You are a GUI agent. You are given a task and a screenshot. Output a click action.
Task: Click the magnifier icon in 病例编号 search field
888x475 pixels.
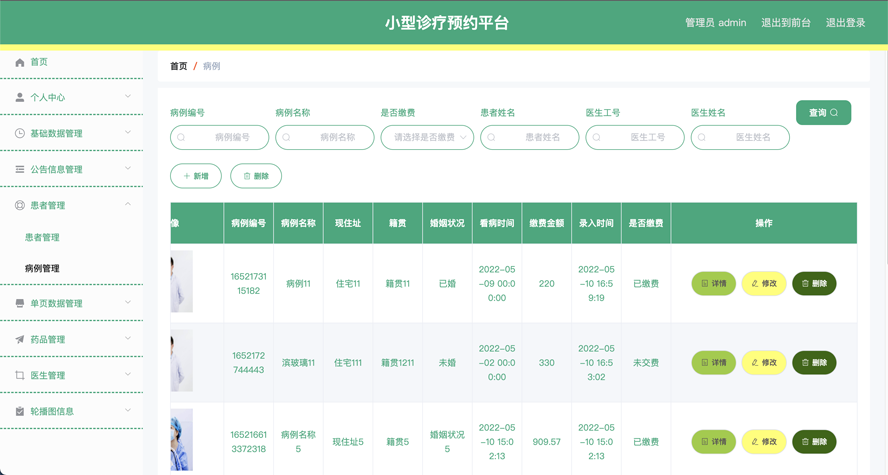[x=181, y=138]
